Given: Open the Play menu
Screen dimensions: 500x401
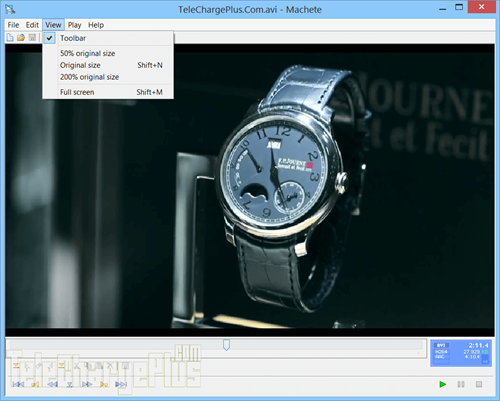Looking at the screenshot, I should 75,25.
